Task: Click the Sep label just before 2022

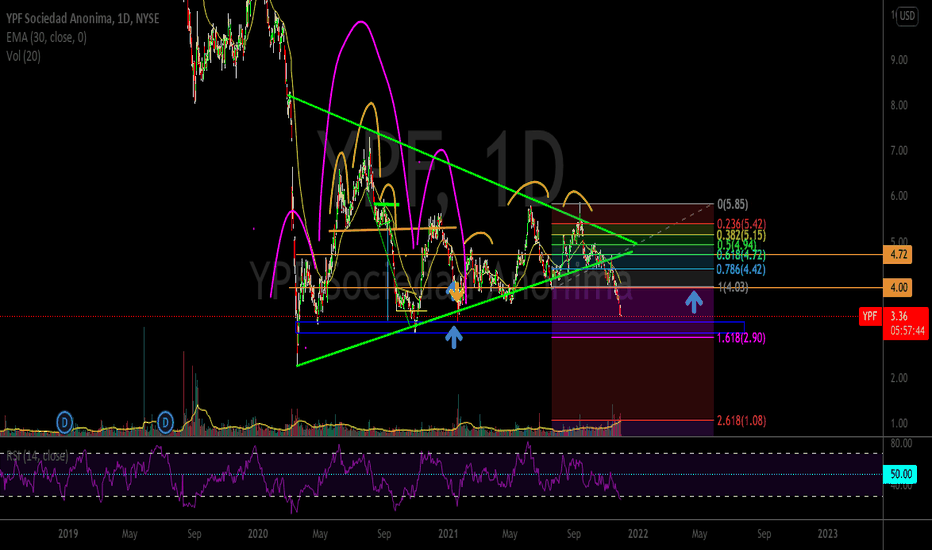Action: (574, 534)
